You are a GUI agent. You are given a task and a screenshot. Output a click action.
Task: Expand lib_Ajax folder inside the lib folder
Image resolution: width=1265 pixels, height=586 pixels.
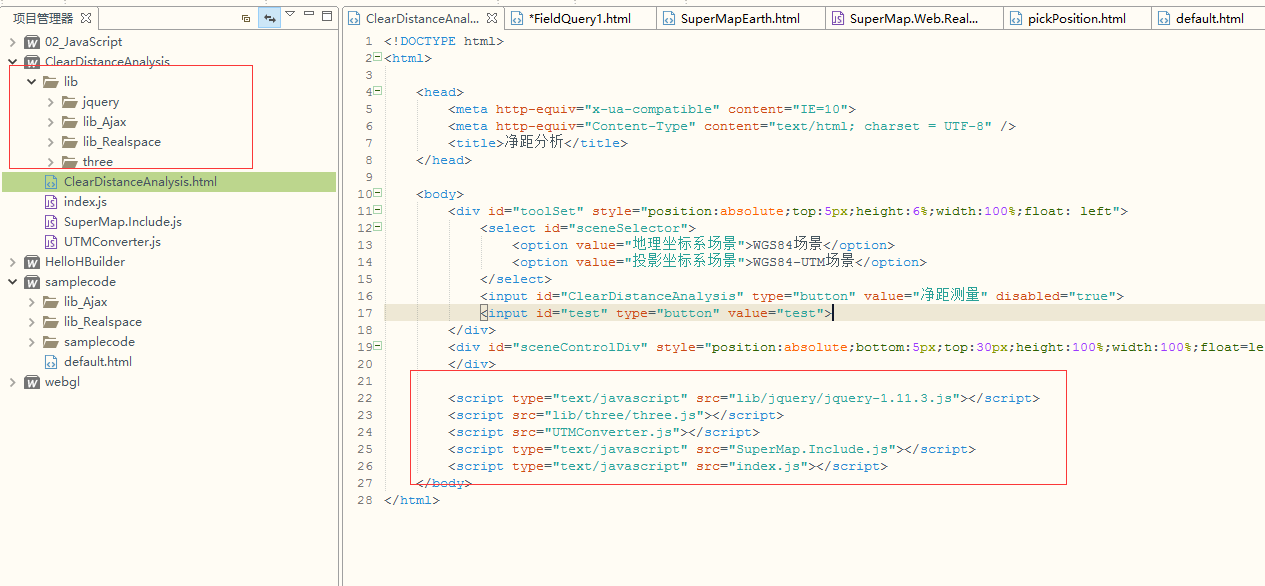pyautogui.click(x=50, y=122)
